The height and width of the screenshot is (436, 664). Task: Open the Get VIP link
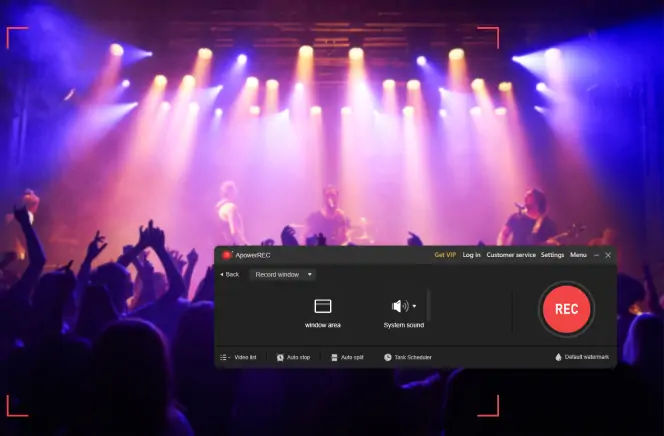click(x=445, y=255)
